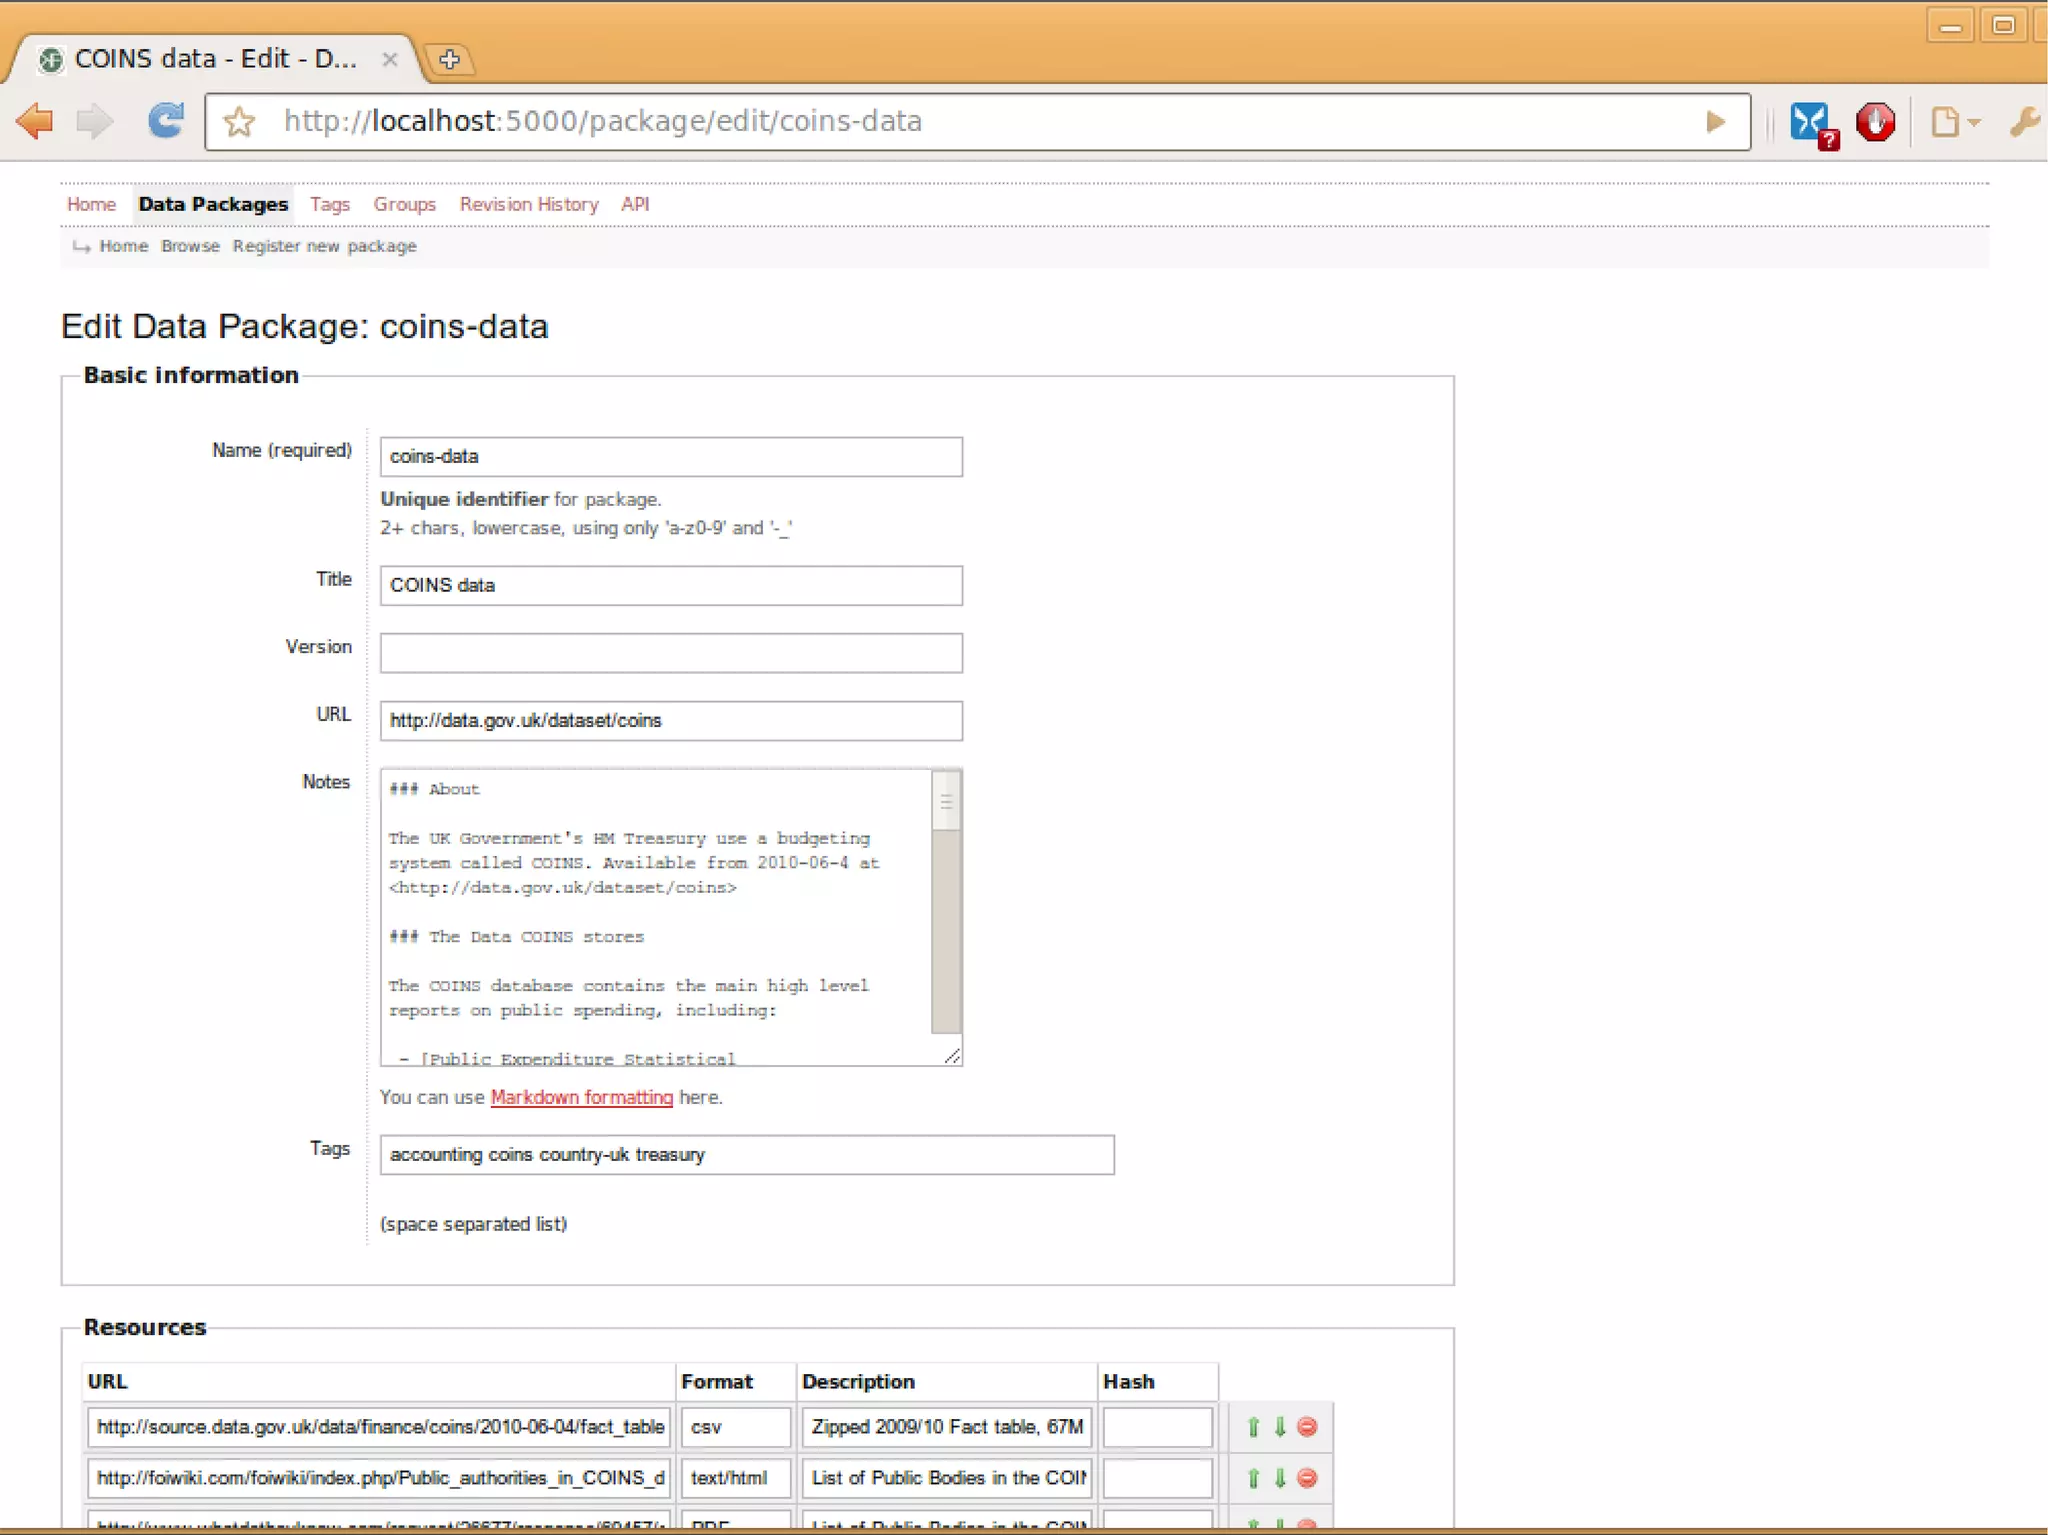The height and width of the screenshot is (1535, 2048).
Task: Go to the Tags menu item
Action: (329, 204)
